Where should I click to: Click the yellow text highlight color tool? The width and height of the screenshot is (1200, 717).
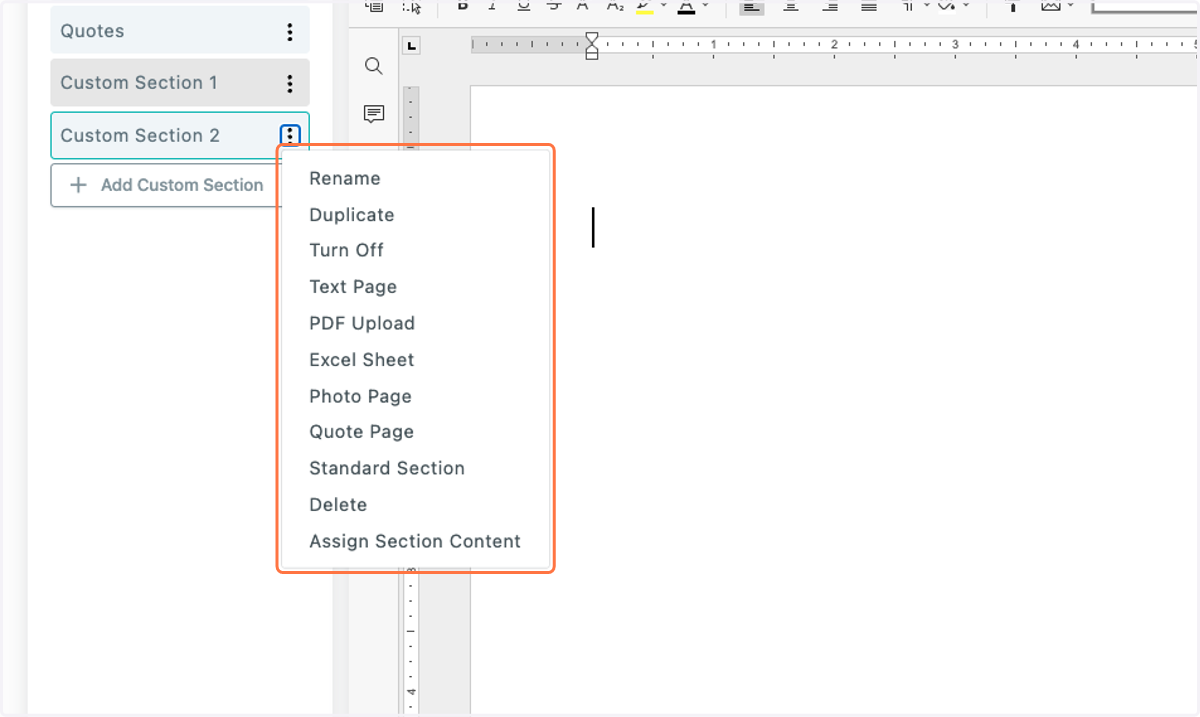(644, 7)
